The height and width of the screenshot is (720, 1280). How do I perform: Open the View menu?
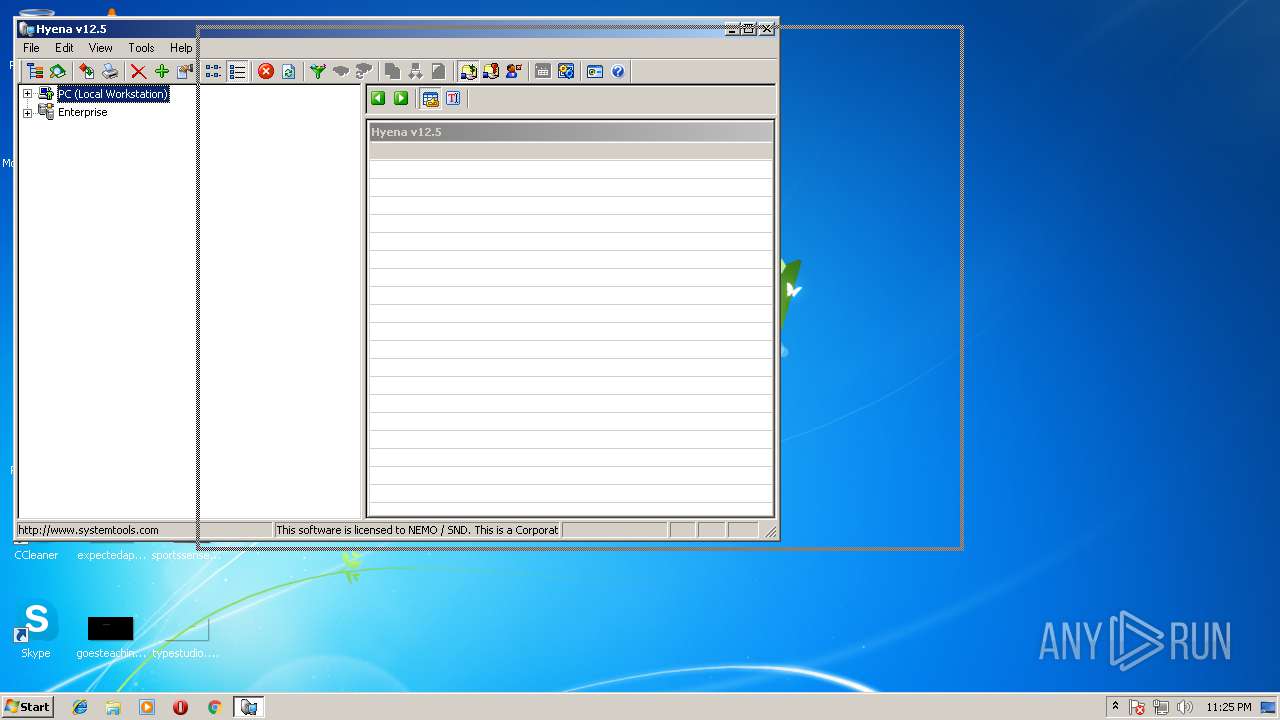pyautogui.click(x=100, y=48)
